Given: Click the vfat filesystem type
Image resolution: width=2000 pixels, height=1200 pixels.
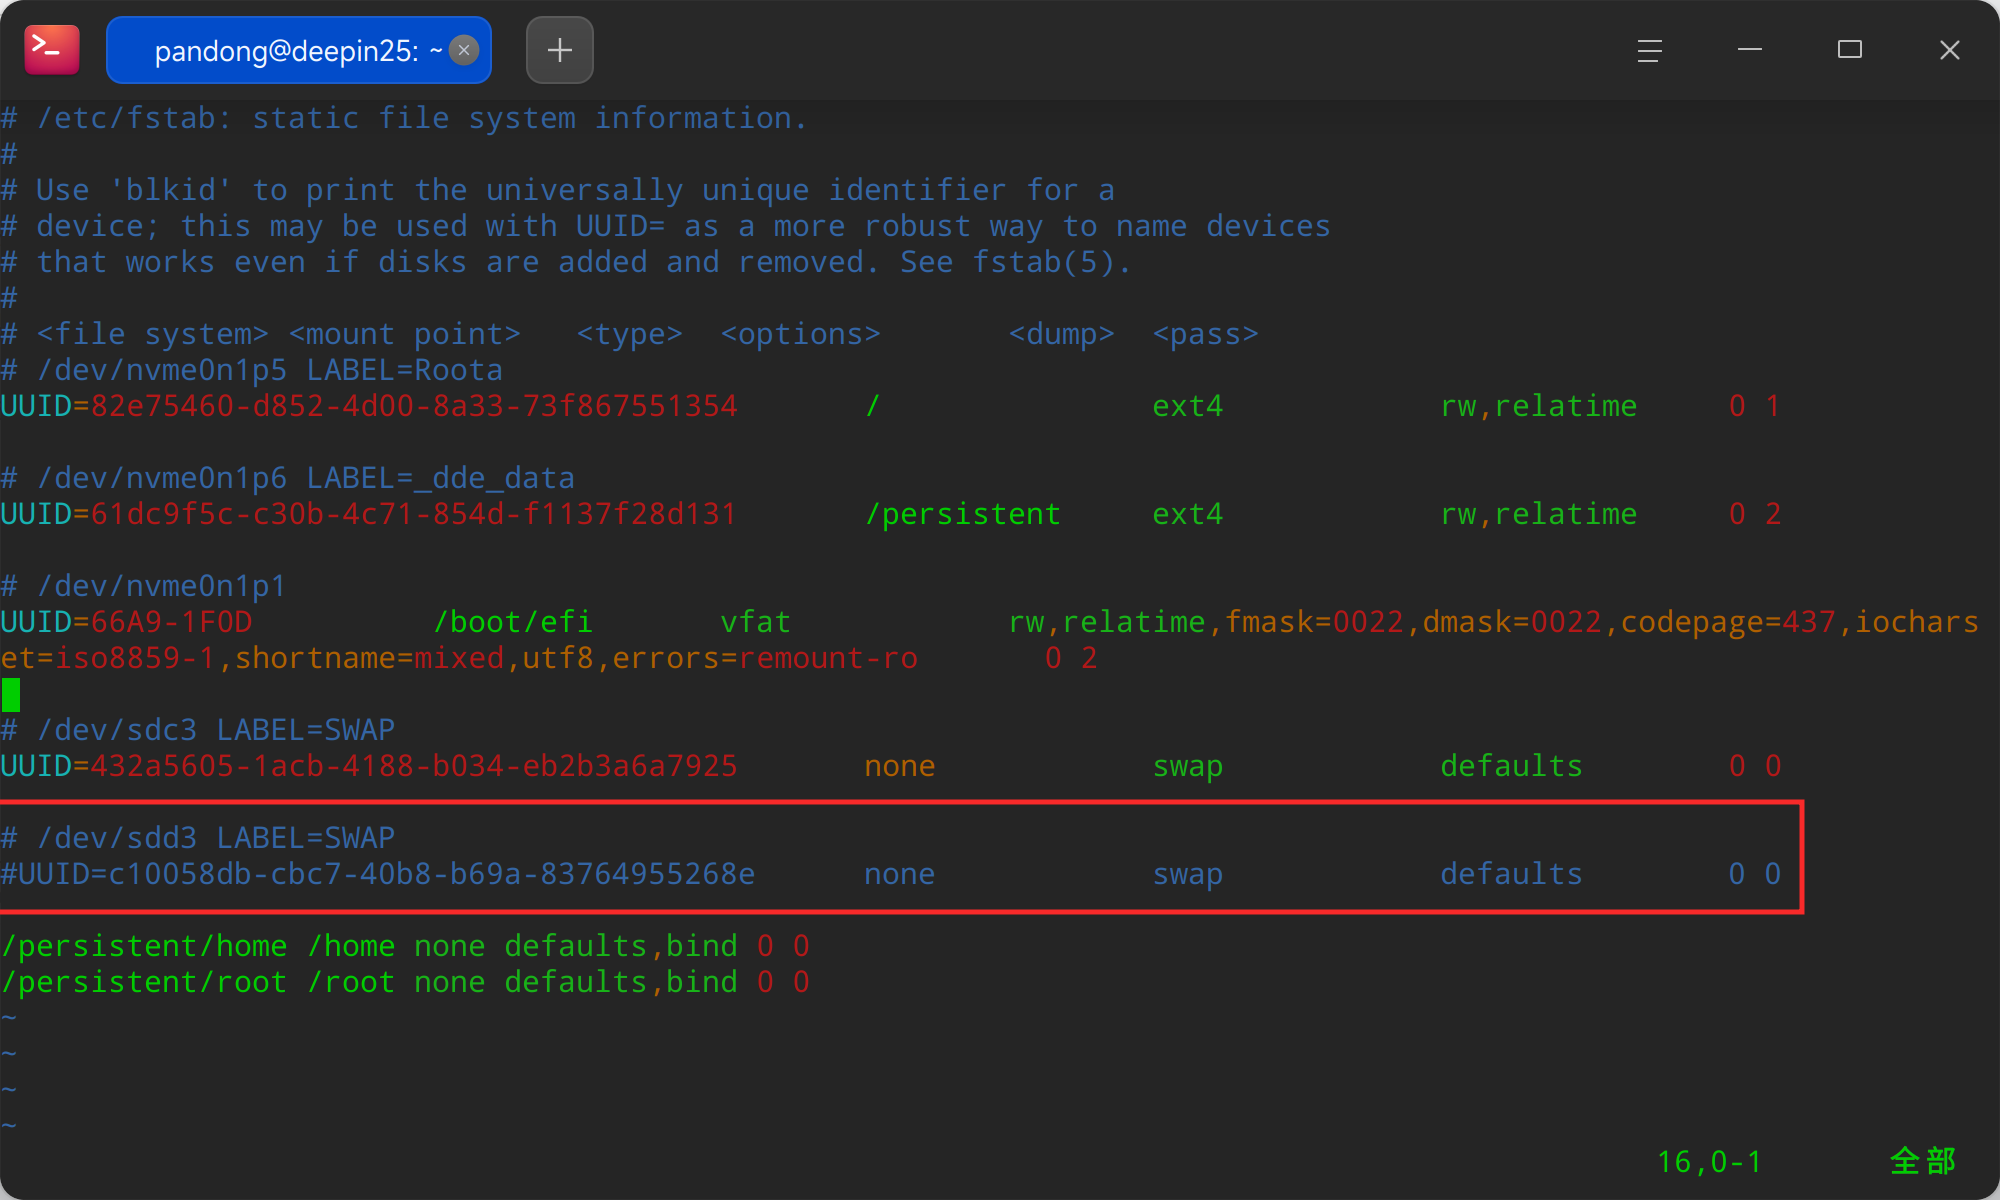Looking at the screenshot, I should pos(755,622).
